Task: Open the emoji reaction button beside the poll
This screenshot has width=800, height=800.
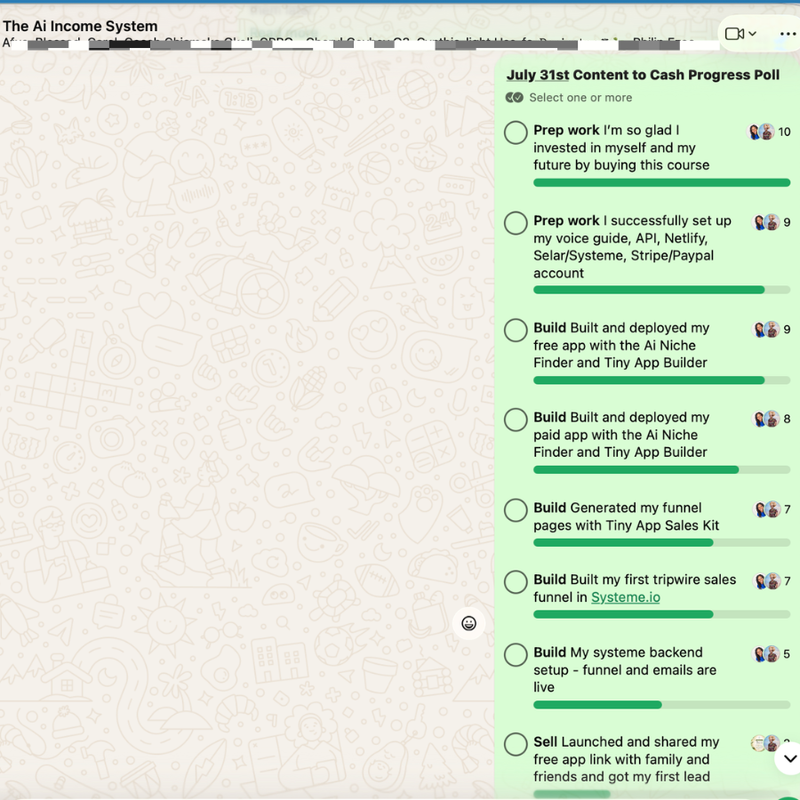Action: tap(468, 623)
